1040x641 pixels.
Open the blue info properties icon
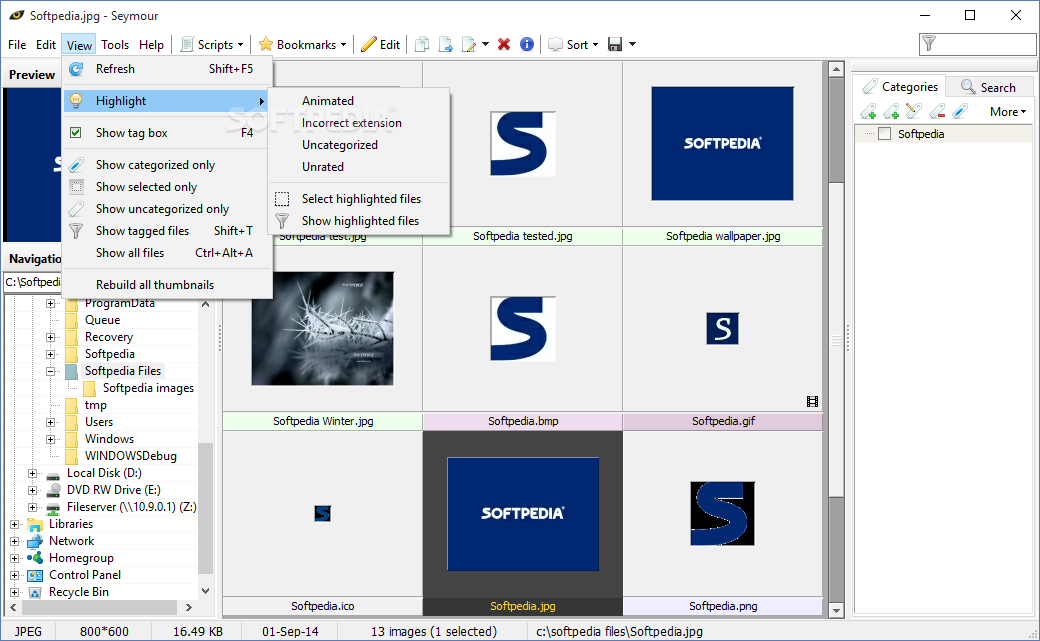coord(527,44)
